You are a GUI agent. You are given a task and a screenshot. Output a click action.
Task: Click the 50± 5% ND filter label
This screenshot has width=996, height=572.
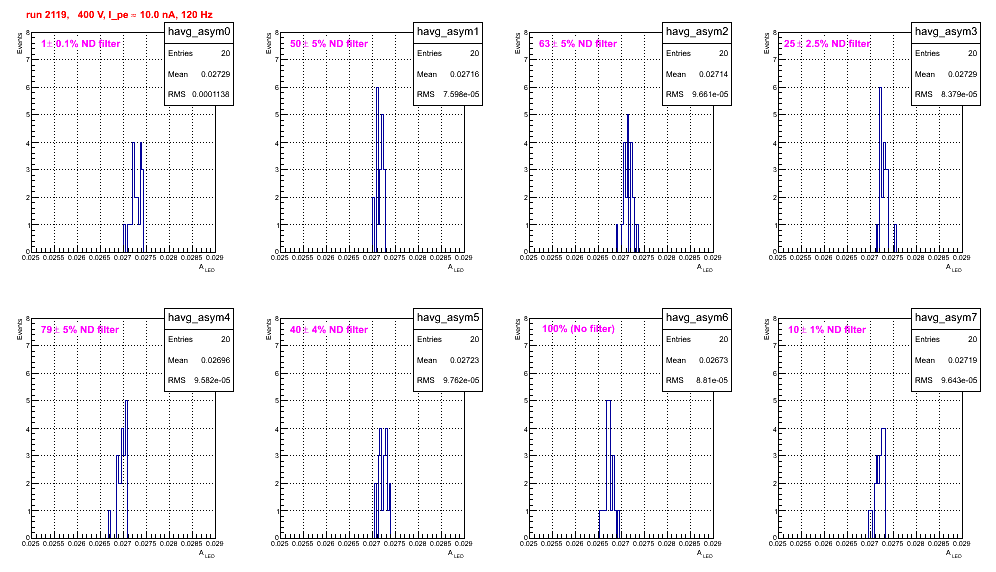329,44
